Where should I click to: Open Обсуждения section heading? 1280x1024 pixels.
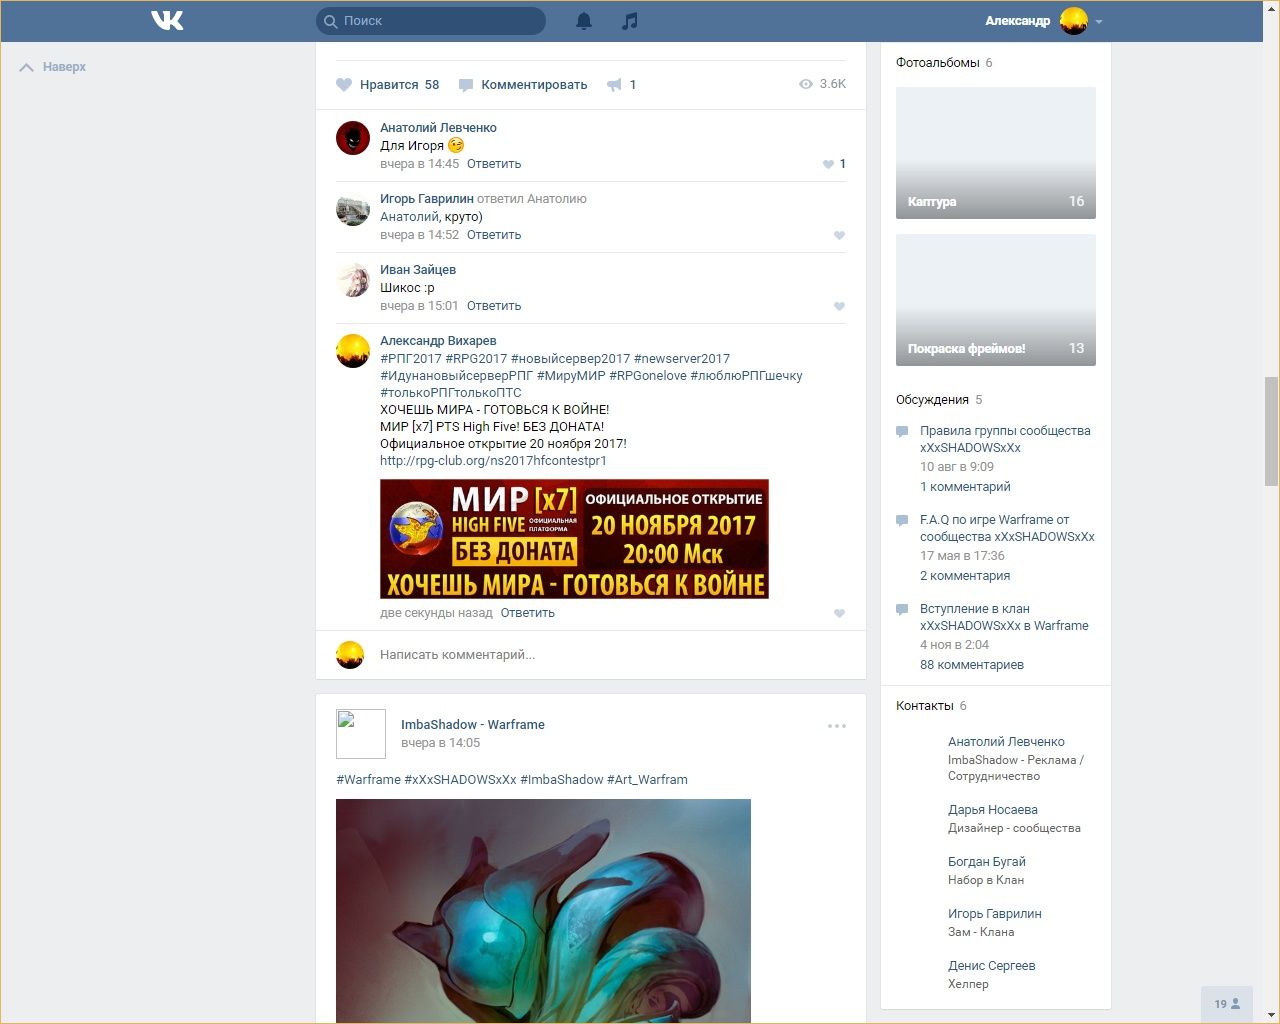point(932,400)
